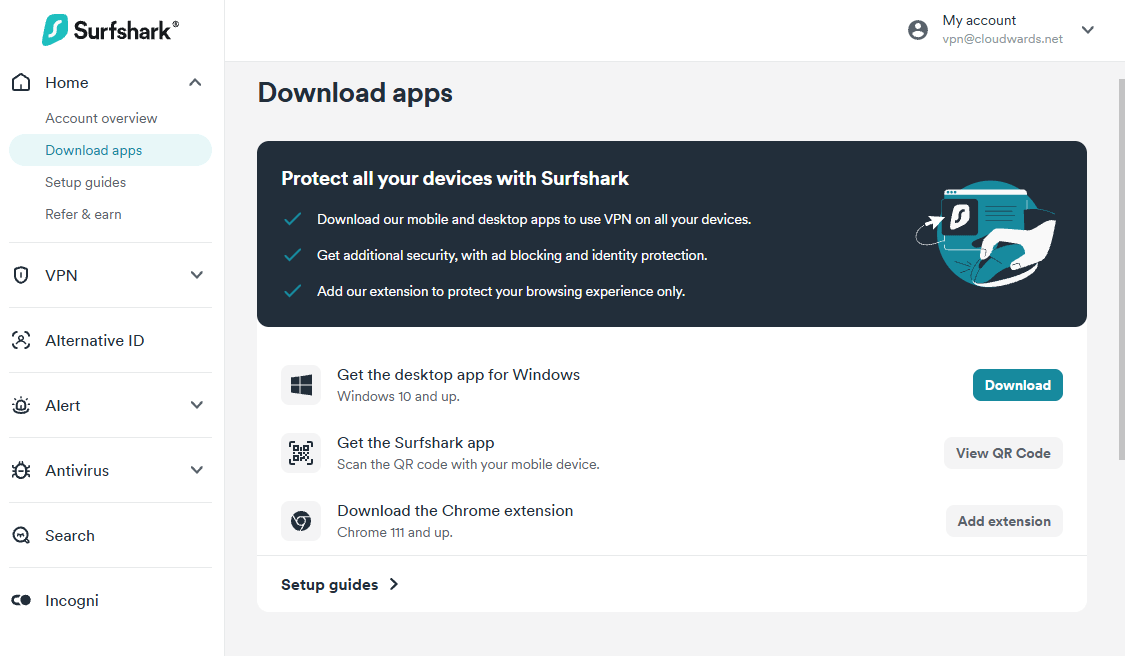
Task: Click 'Get the Surfshark app' text
Action: pos(416,443)
